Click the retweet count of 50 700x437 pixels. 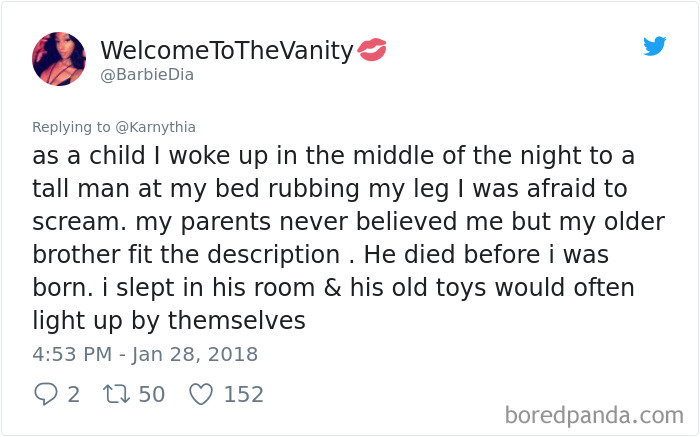tap(151, 394)
